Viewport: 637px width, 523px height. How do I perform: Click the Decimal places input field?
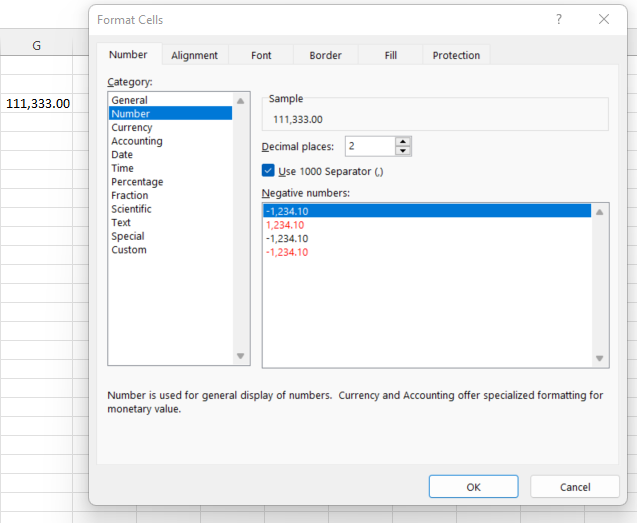tap(369, 147)
